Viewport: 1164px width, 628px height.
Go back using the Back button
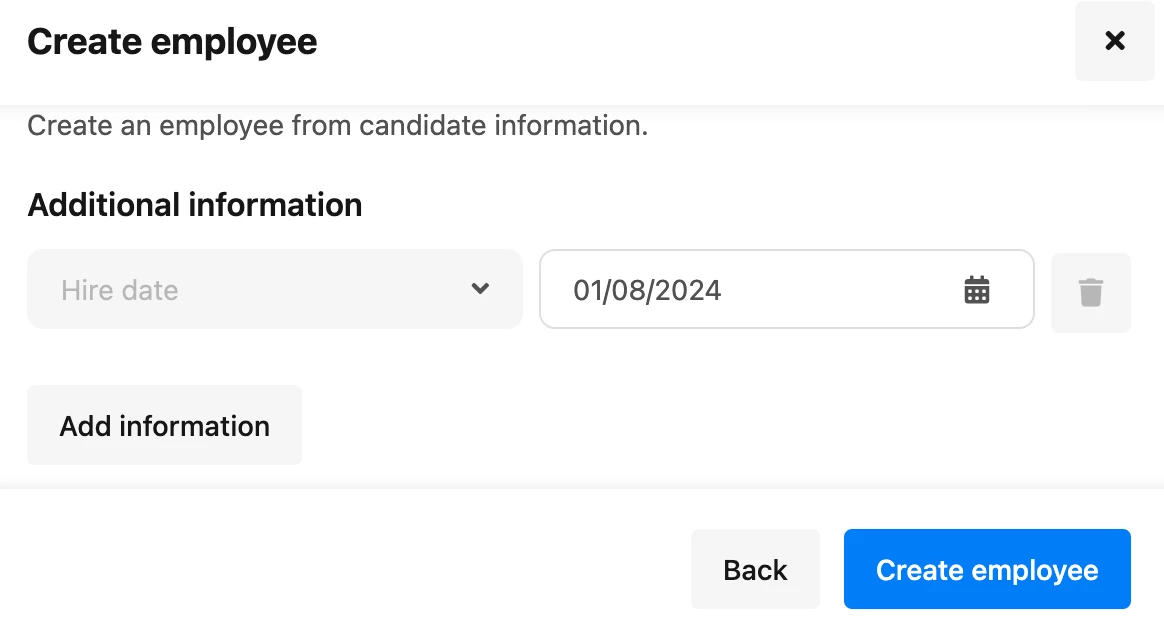755,569
